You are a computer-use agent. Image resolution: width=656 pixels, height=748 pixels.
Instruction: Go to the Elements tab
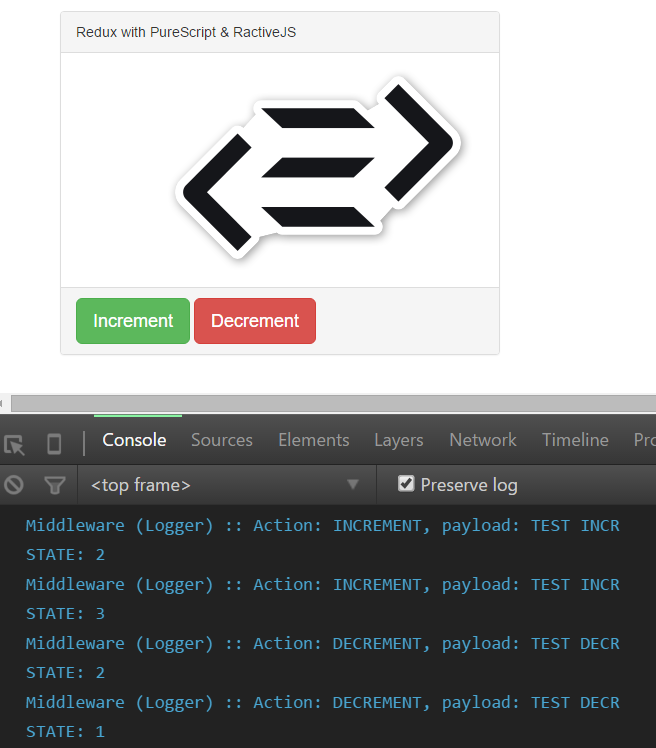[x=313, y=440]
